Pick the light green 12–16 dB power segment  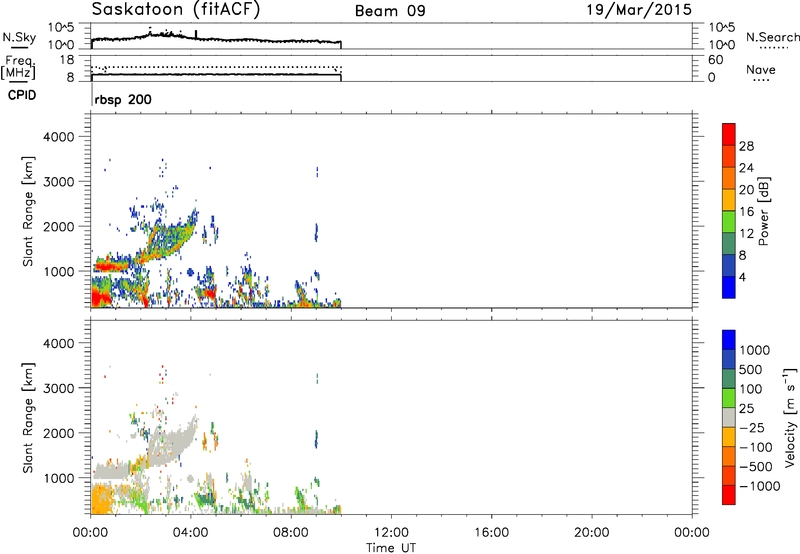point(729,221)
